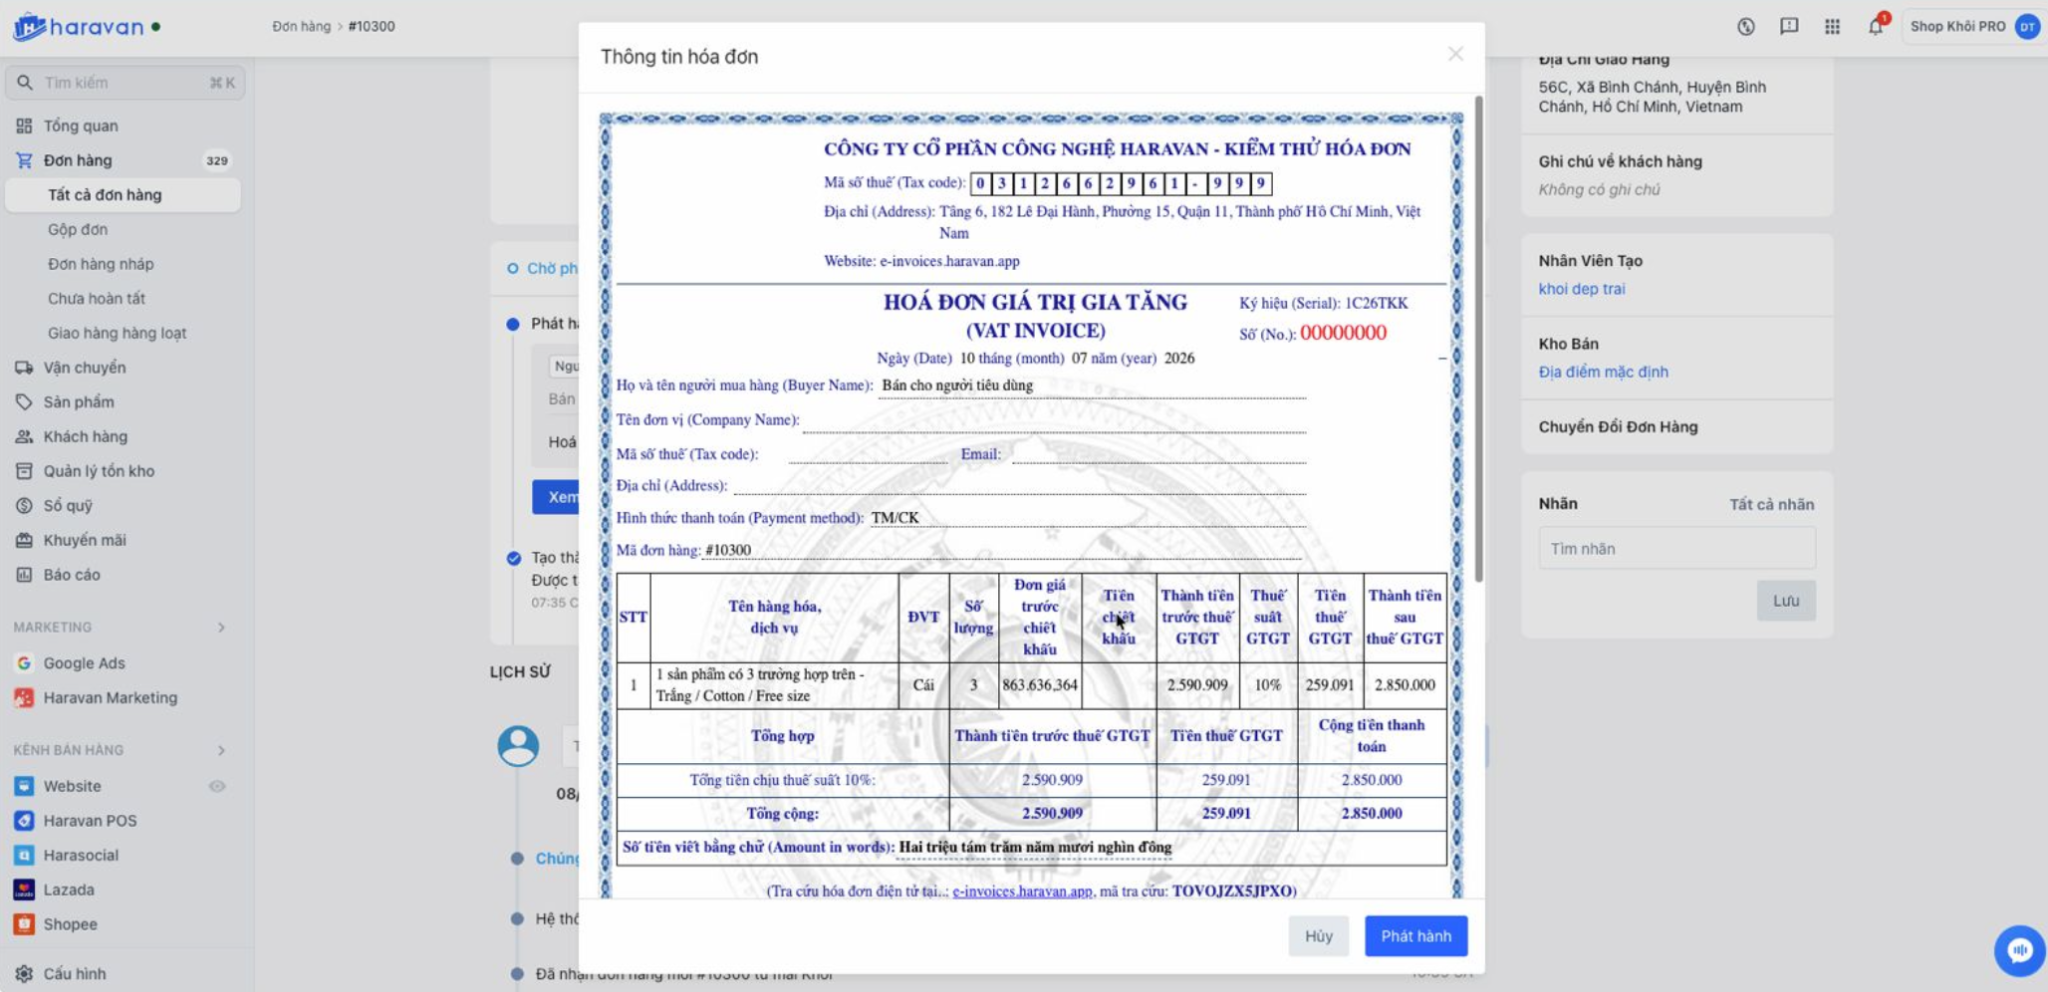Click the Đơn hàng breadcrumb

pos(301,27)
